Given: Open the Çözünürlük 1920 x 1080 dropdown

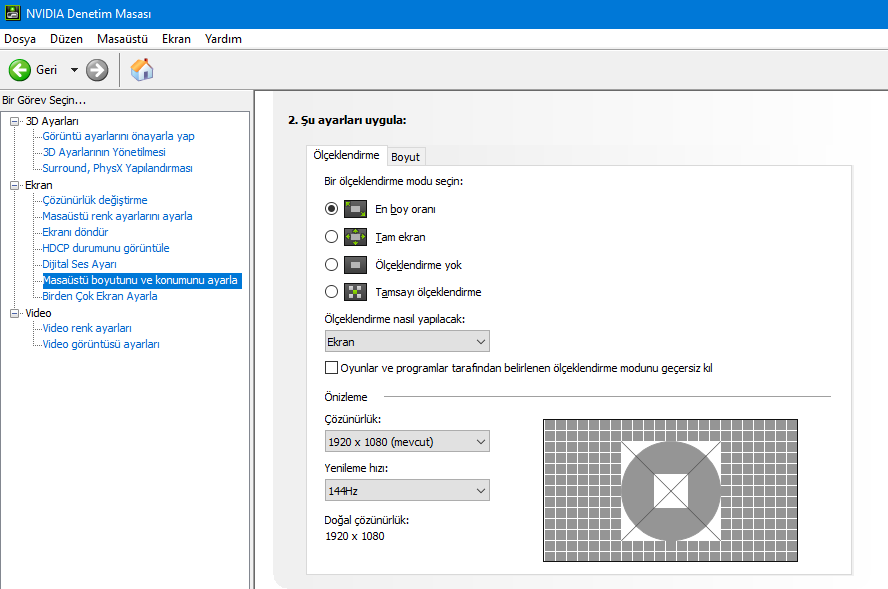Looking at the screenshot, I should pos(407,441).
